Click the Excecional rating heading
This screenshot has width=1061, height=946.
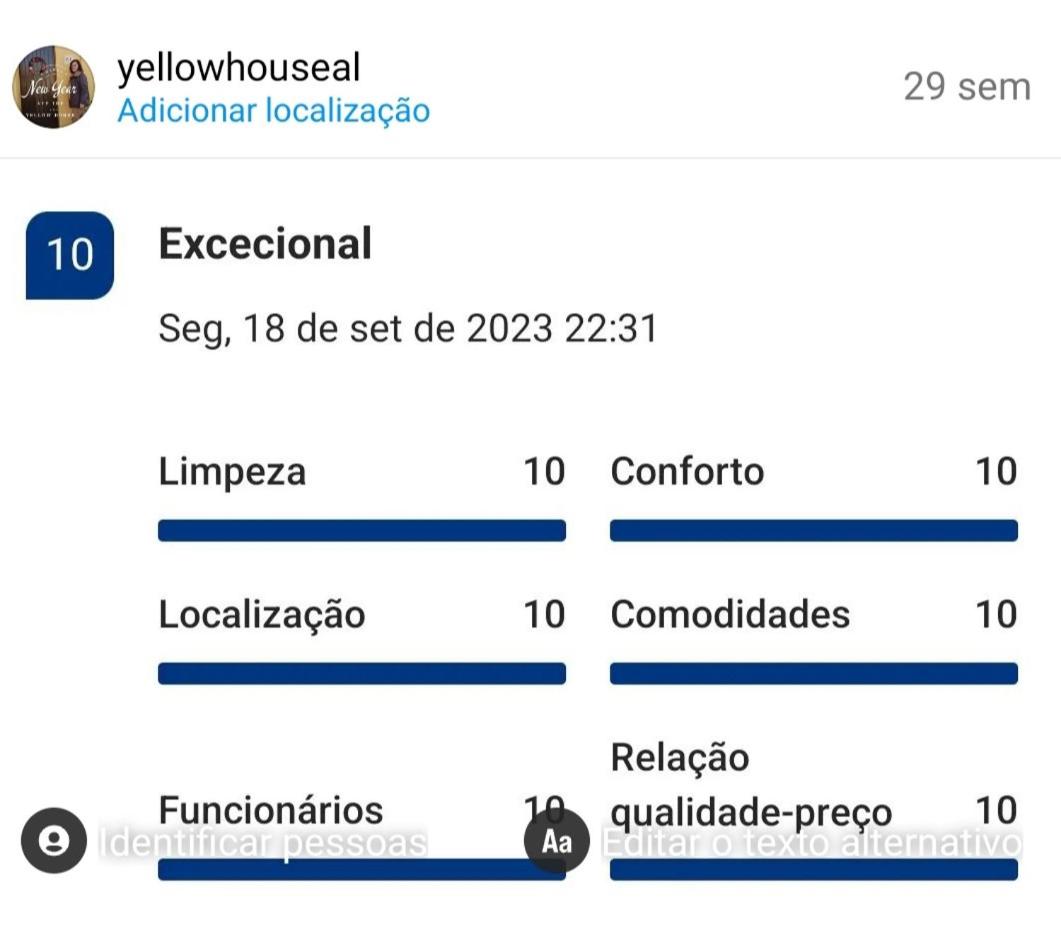pyautogui.click(x=265, y=244)
